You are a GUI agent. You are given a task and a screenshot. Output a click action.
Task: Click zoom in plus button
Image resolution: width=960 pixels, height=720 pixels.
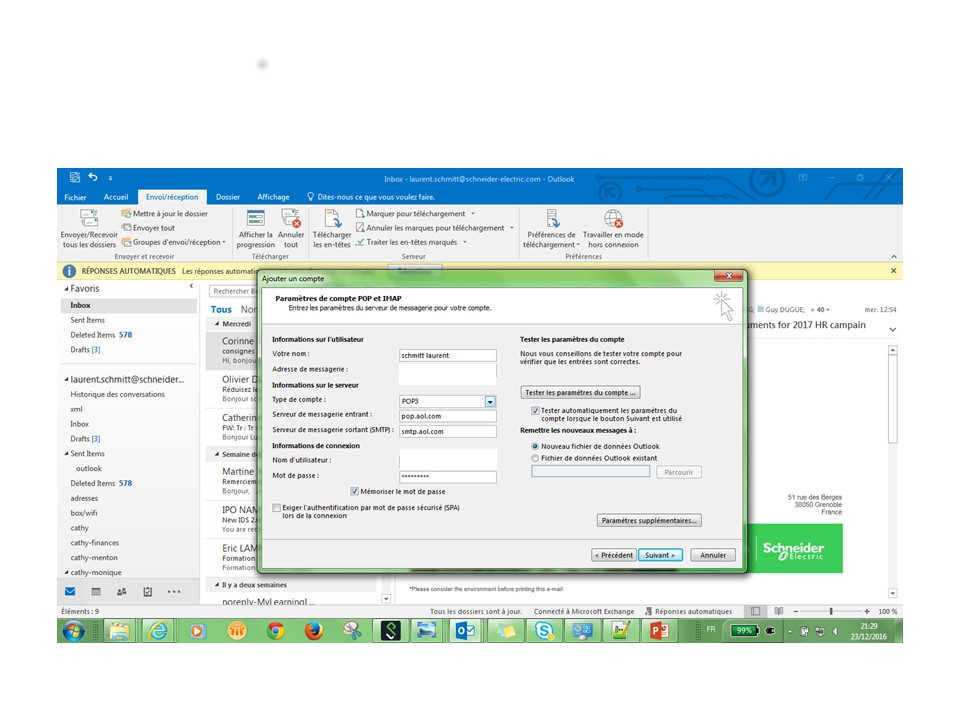click(x=867, y=611)
